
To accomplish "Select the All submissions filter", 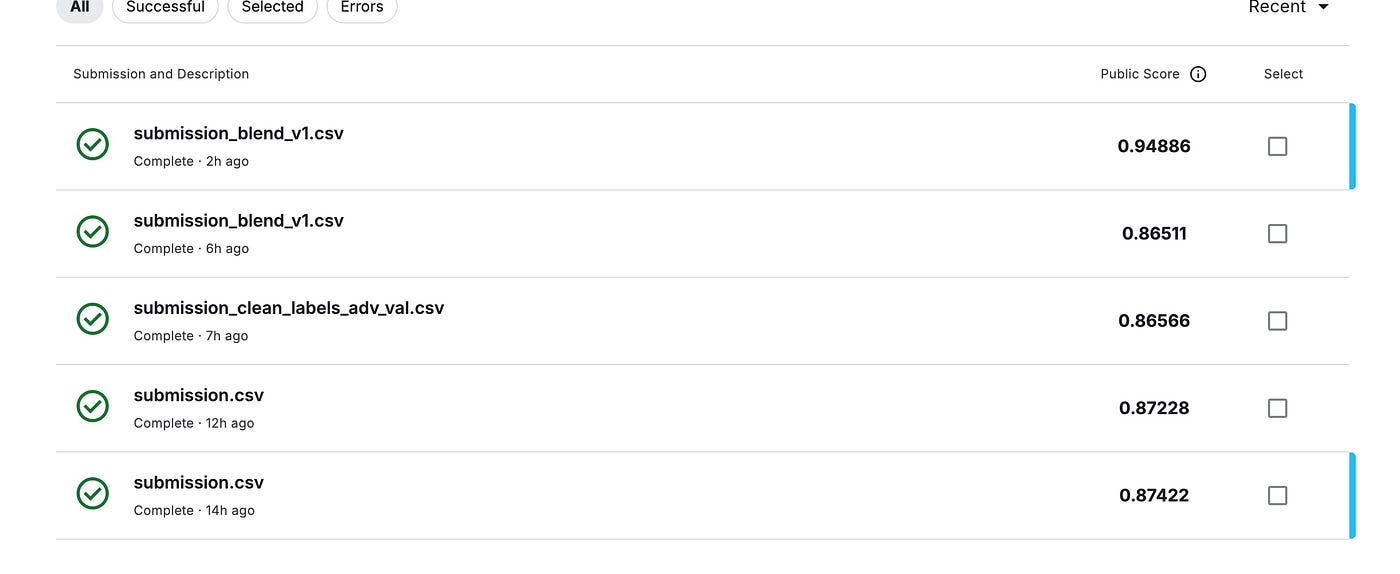I will pos(80,7).
